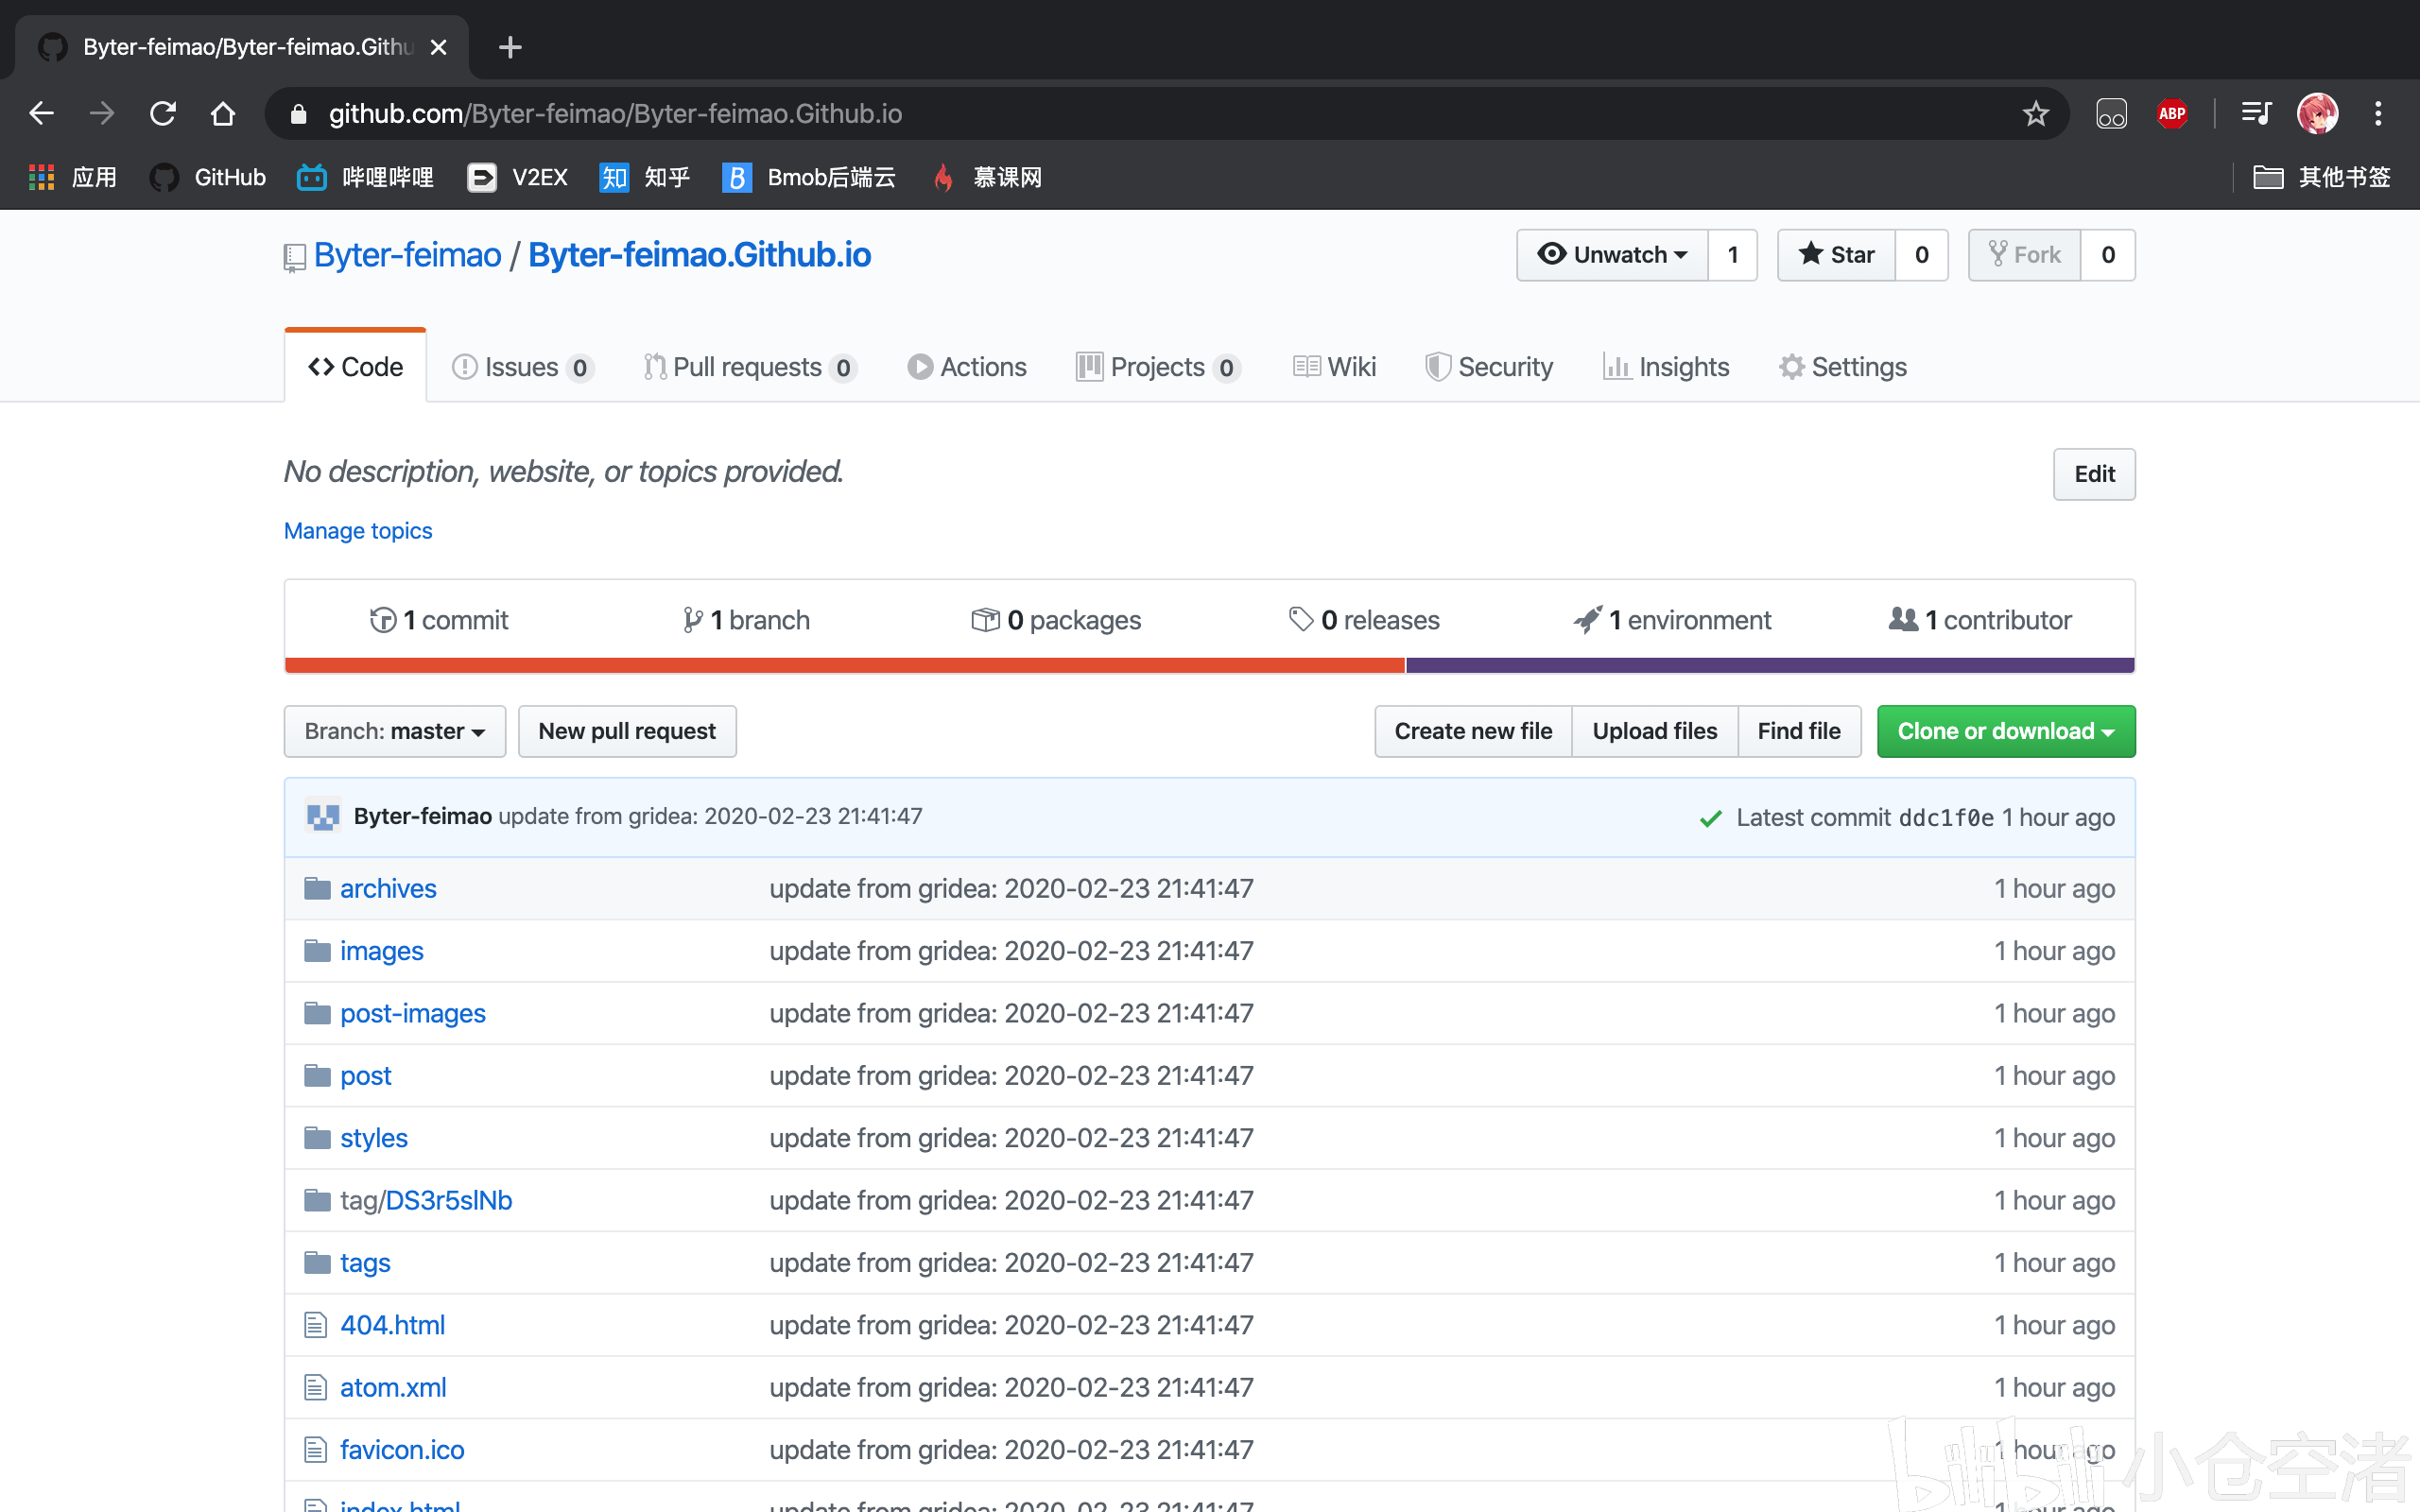The height and width of the screenshot is (1512, 2420).
Task: Click the Find file button
Action: coord(1799,731)
